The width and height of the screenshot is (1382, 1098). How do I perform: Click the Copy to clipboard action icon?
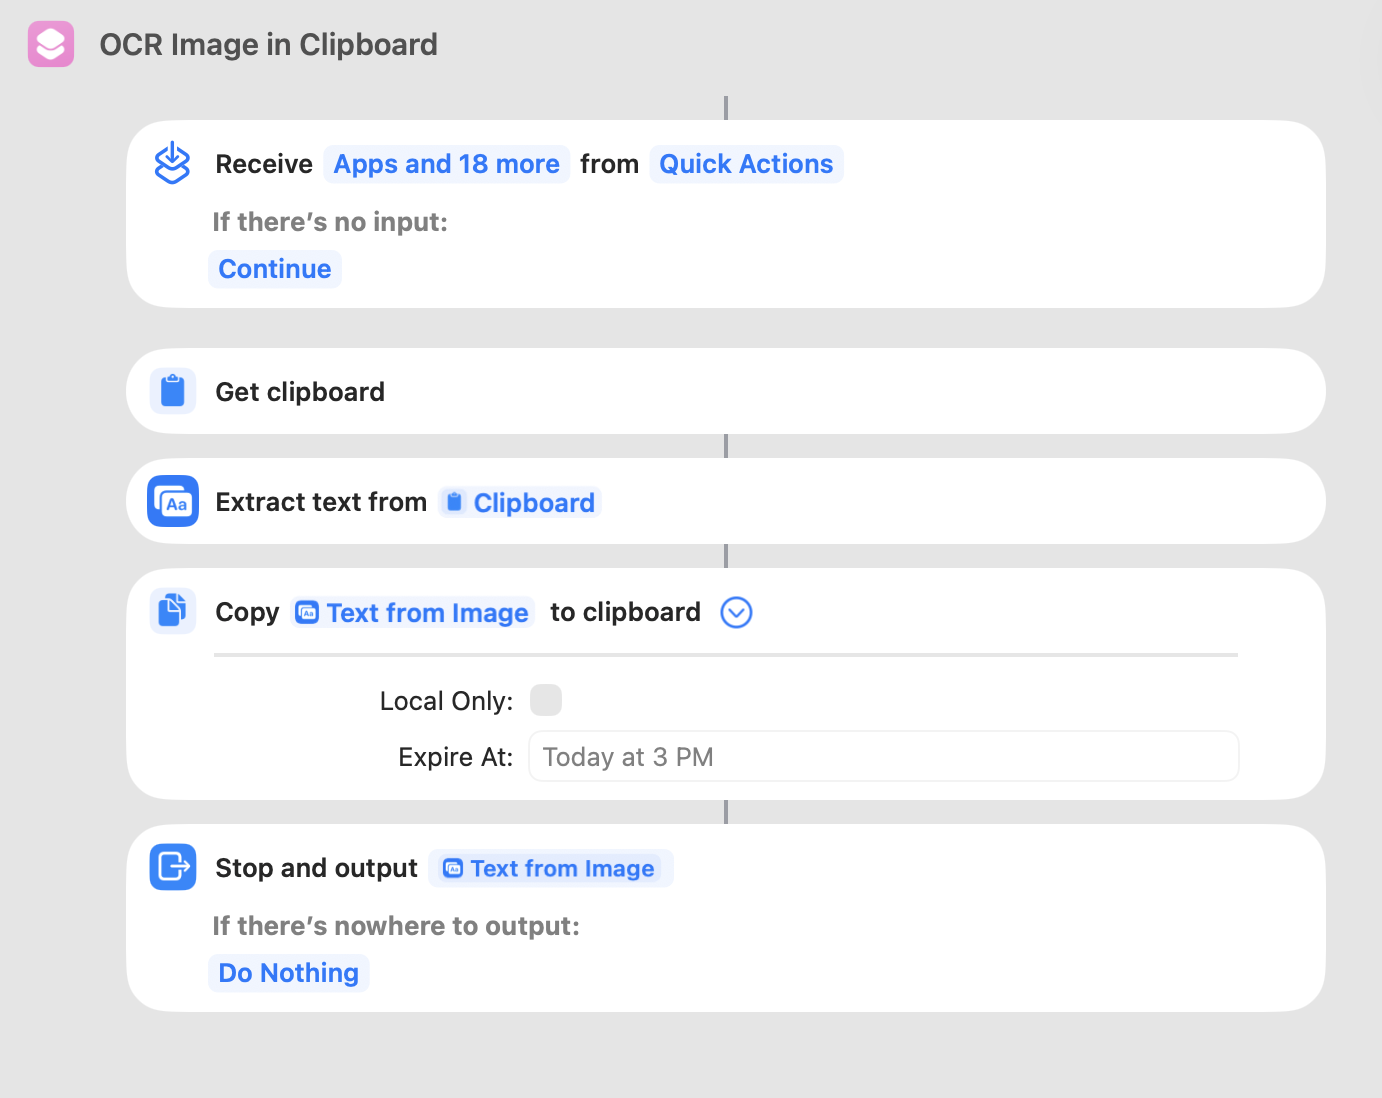[172, 611]
